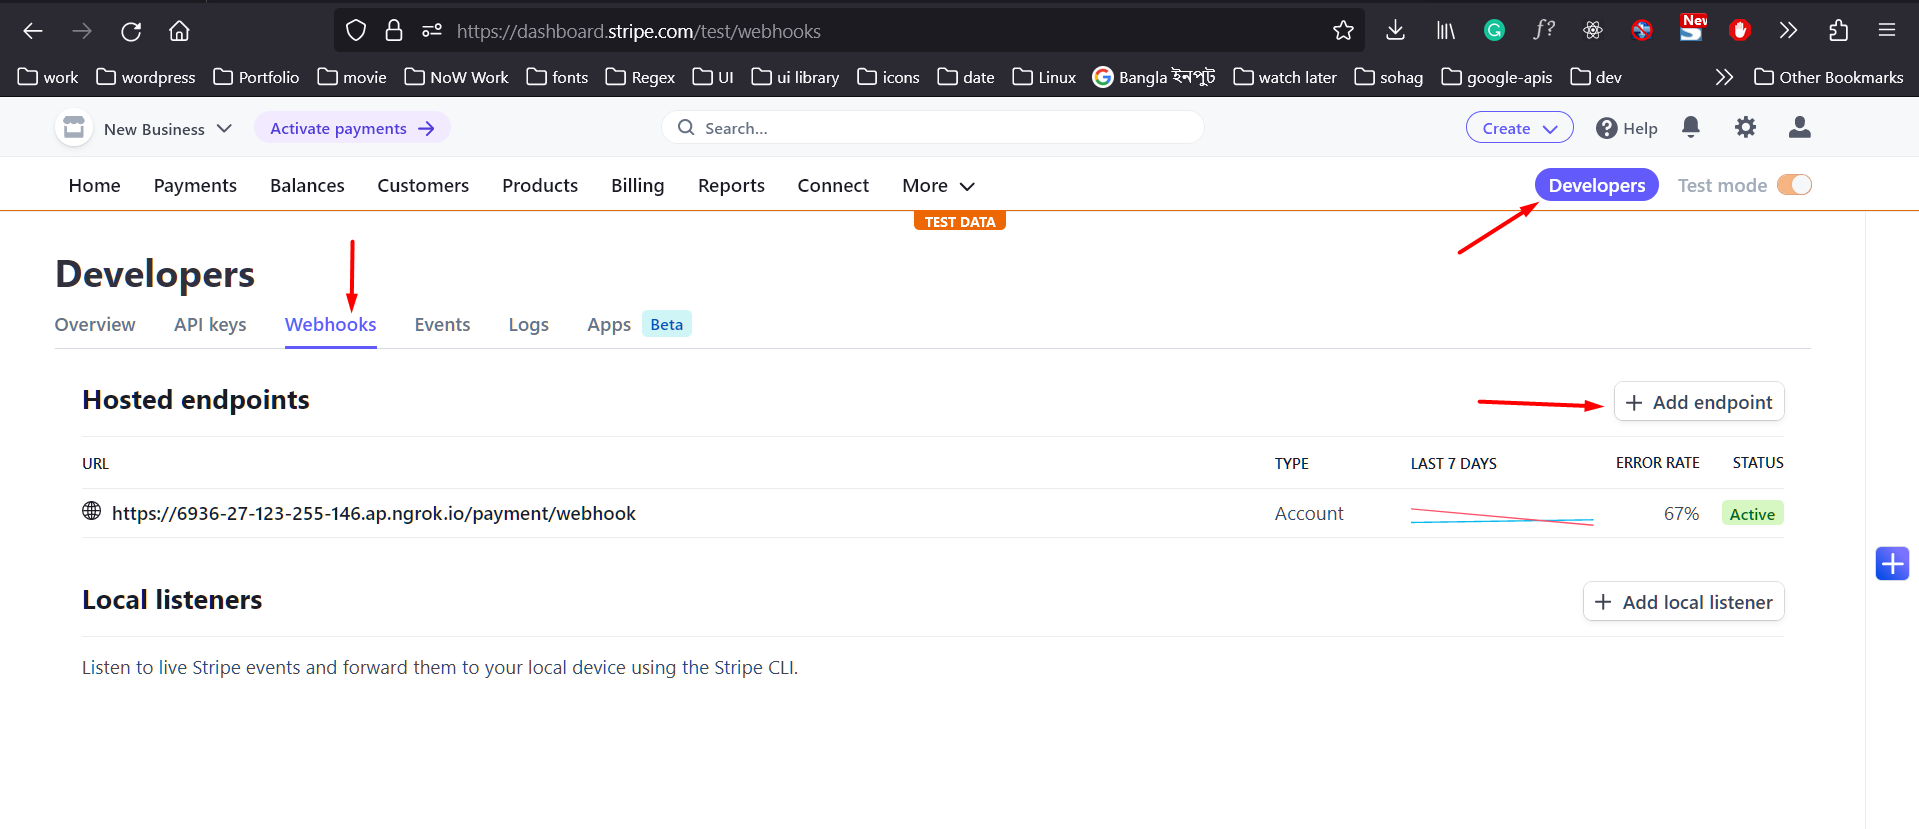Expand the More navigation menu
The height and width of the screenshot is (829, 1919).
pos(938,186)
